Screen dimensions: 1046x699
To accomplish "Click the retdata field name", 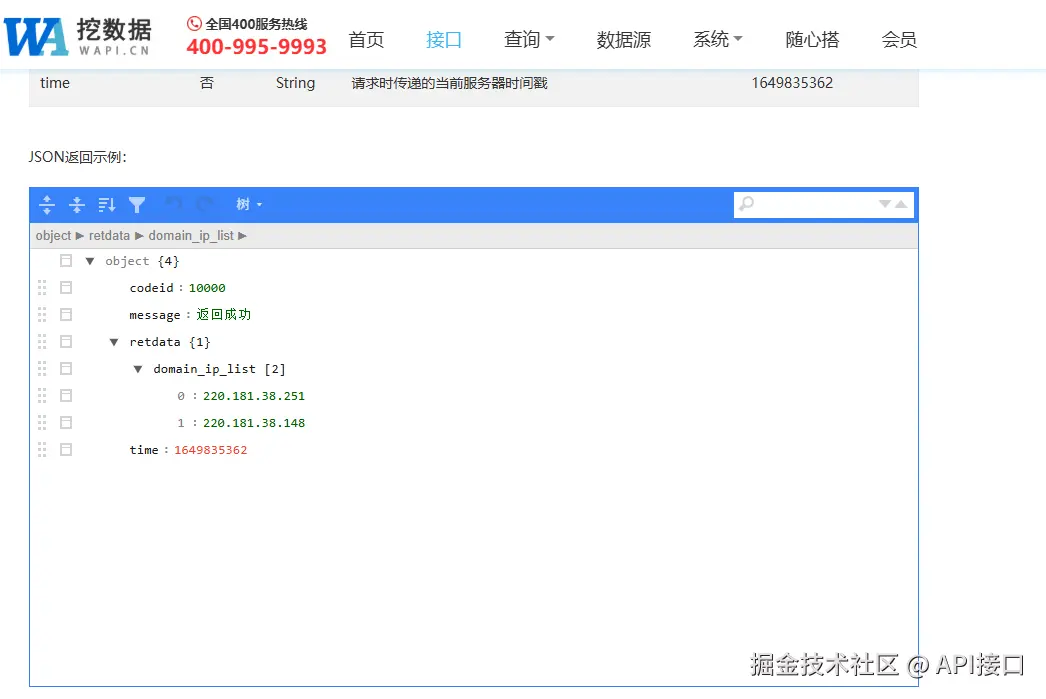I will [x=155, y=342].
